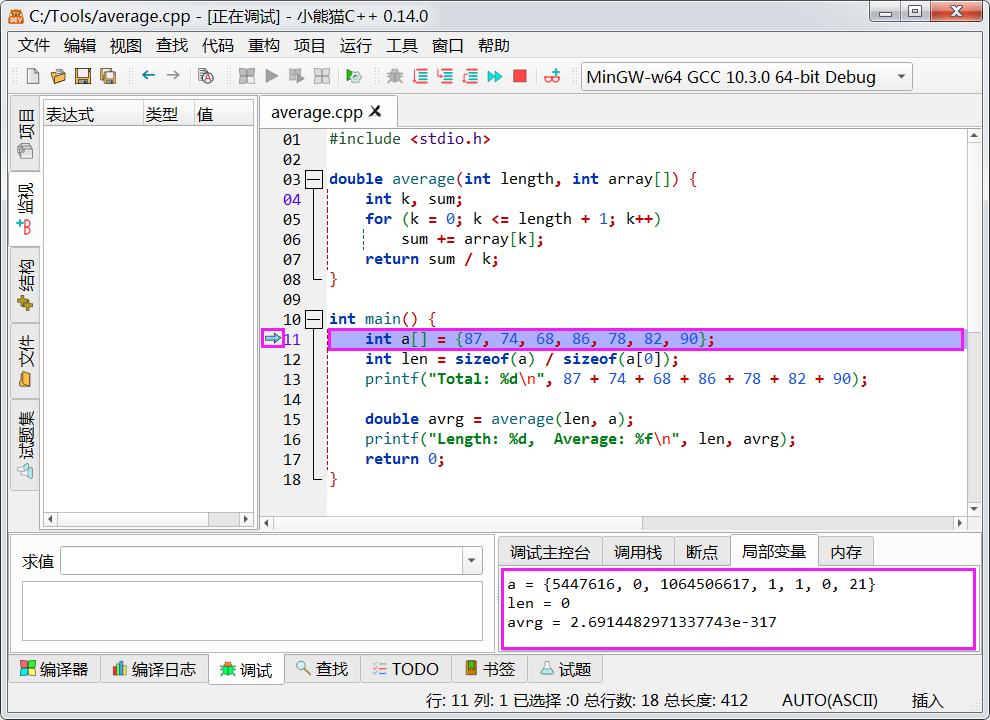Create a new file from the toolbar

[x=33, y=76]
